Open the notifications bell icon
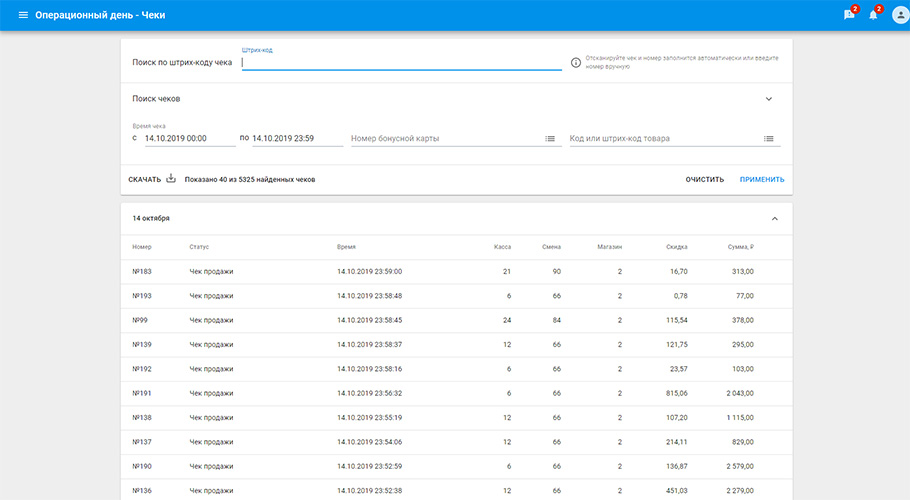 pyautogui.click(x=873, y=15)
